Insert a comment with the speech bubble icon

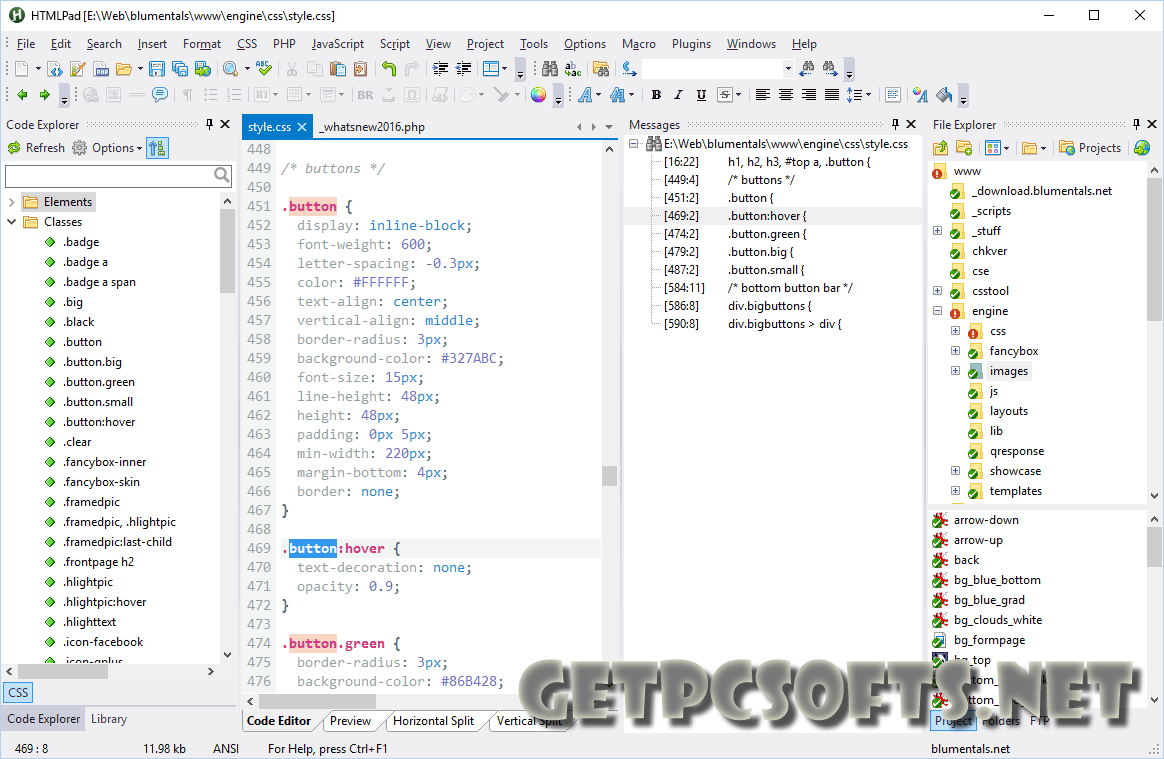160,94
